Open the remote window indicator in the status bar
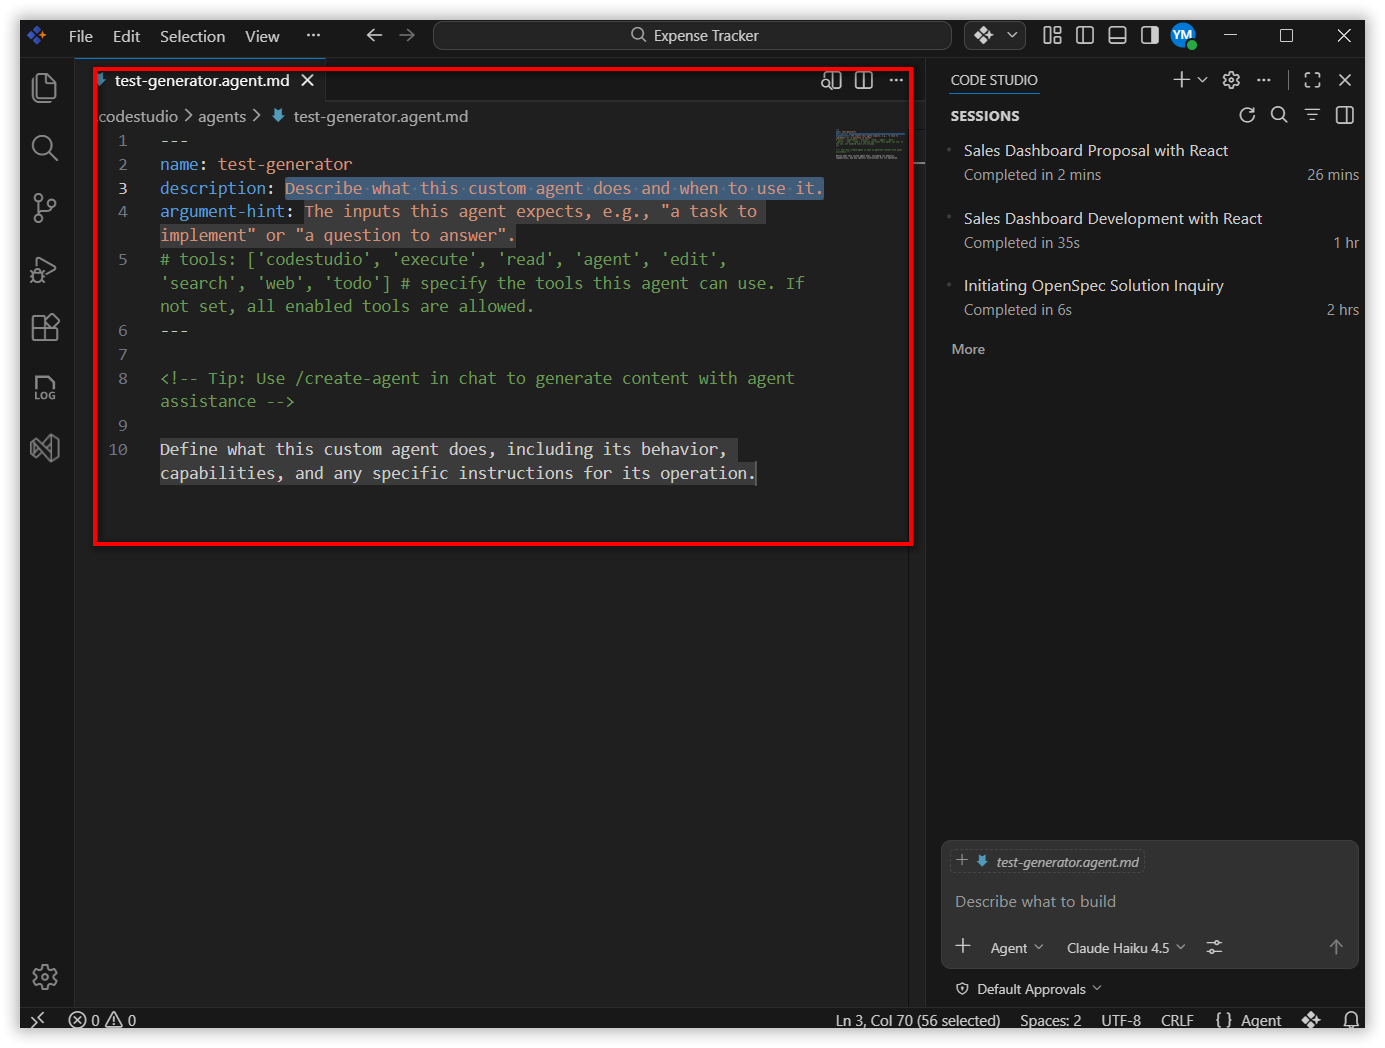The height and width of the screenshot is (1048, 1385). click(x=38, y=1020)
